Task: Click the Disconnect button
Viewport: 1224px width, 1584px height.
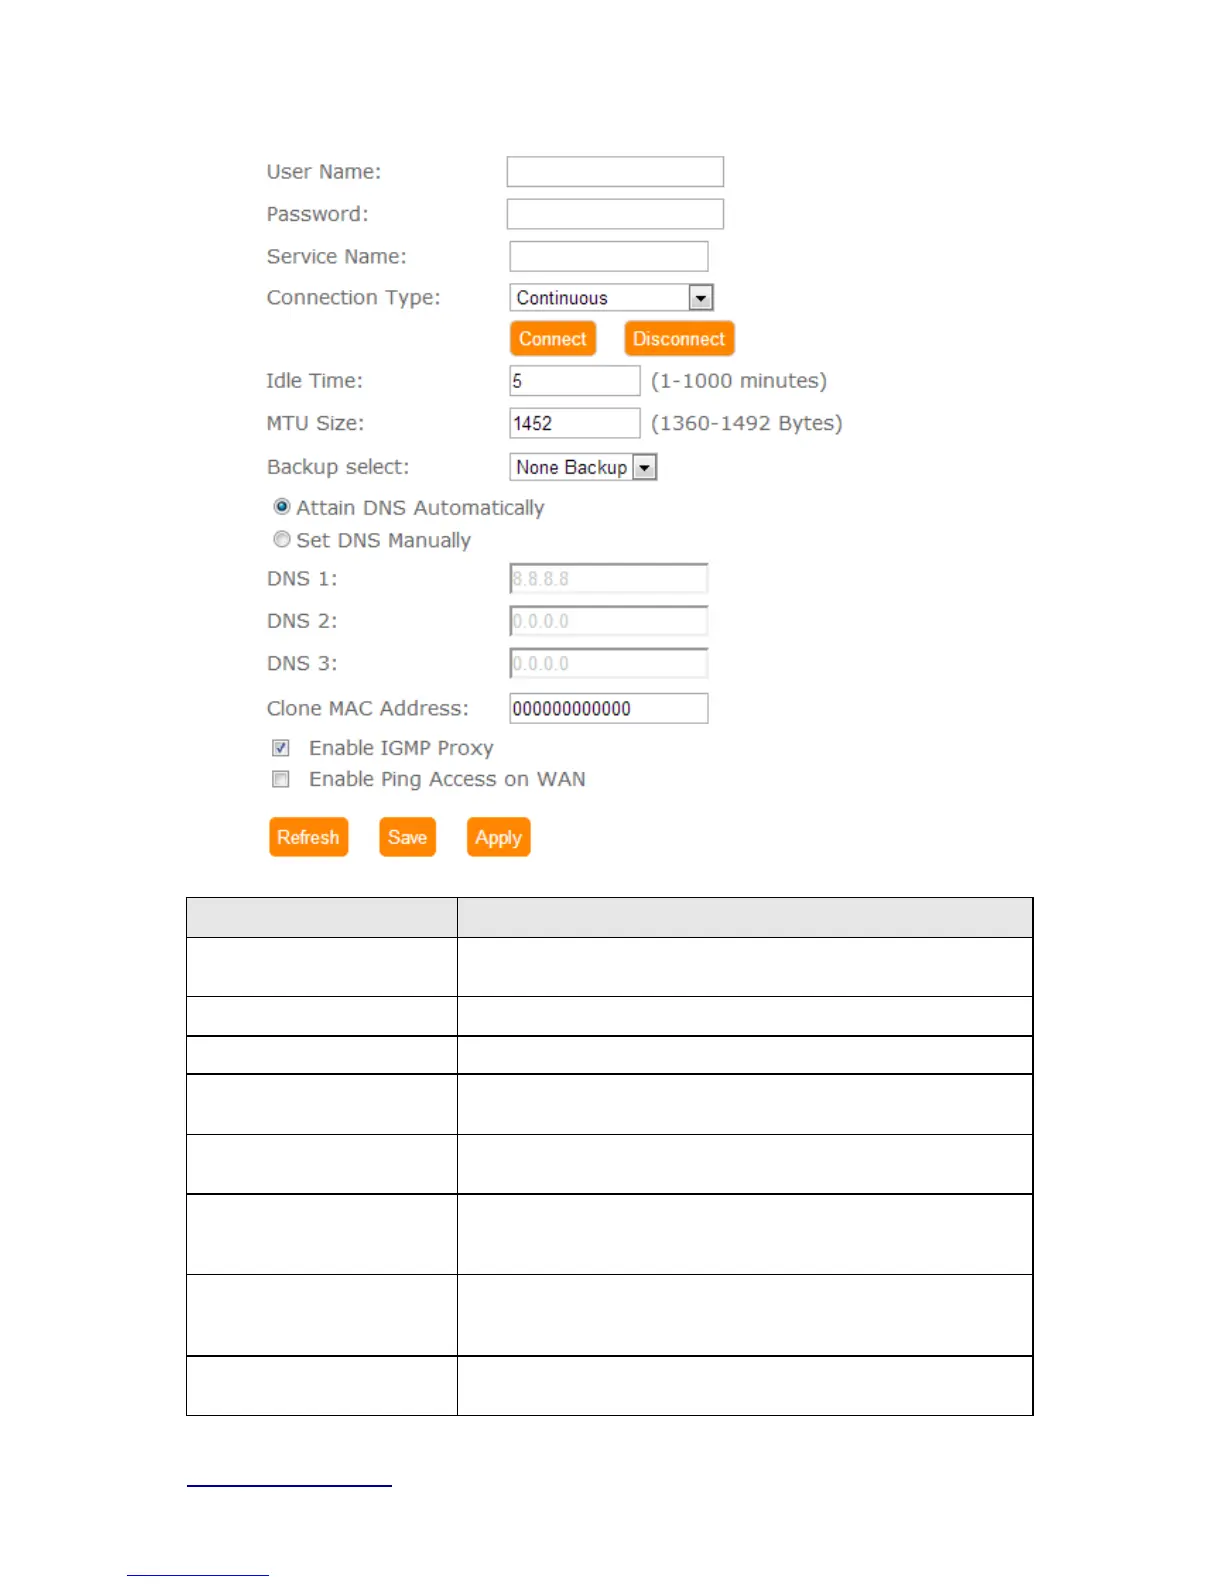Action: 679,339
